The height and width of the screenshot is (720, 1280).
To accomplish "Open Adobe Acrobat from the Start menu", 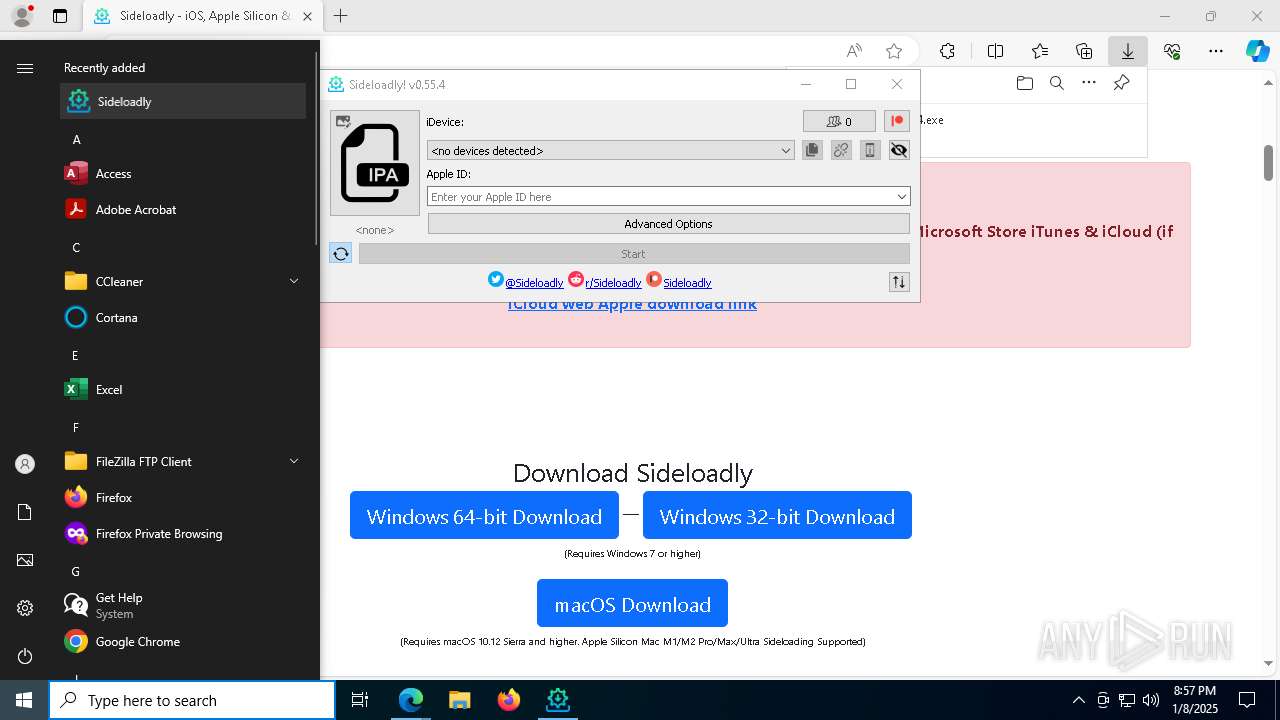I will pyautogui.click(x=183, y=209).
